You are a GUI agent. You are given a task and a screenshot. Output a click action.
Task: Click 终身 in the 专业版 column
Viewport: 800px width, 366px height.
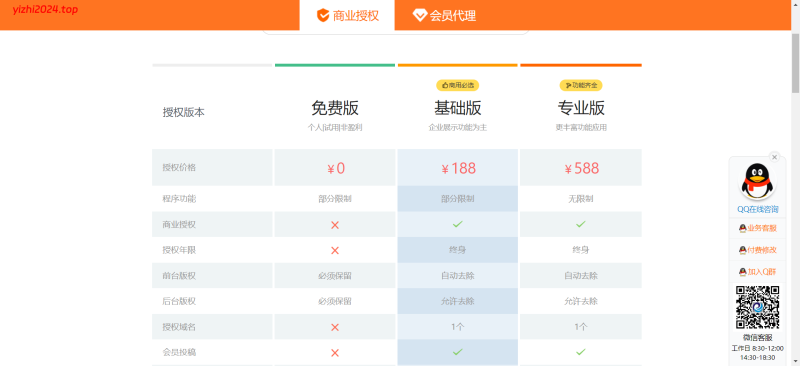point(581,250)
